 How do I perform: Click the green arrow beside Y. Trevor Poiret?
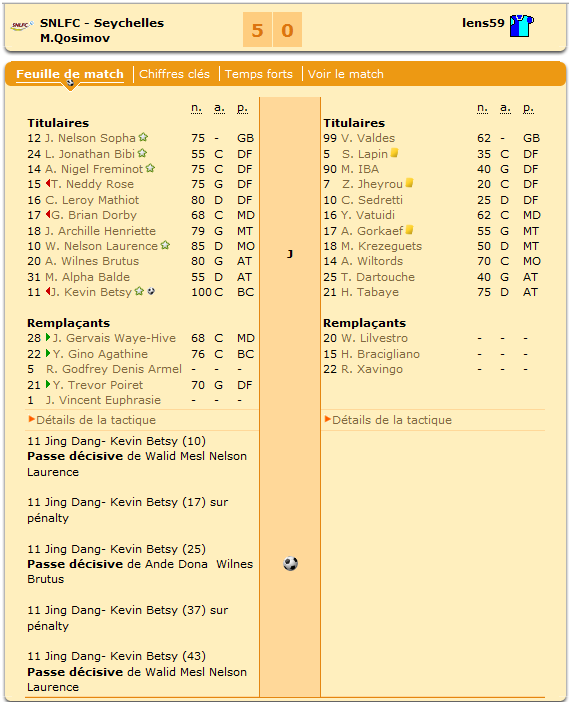(x=48, y=384)
